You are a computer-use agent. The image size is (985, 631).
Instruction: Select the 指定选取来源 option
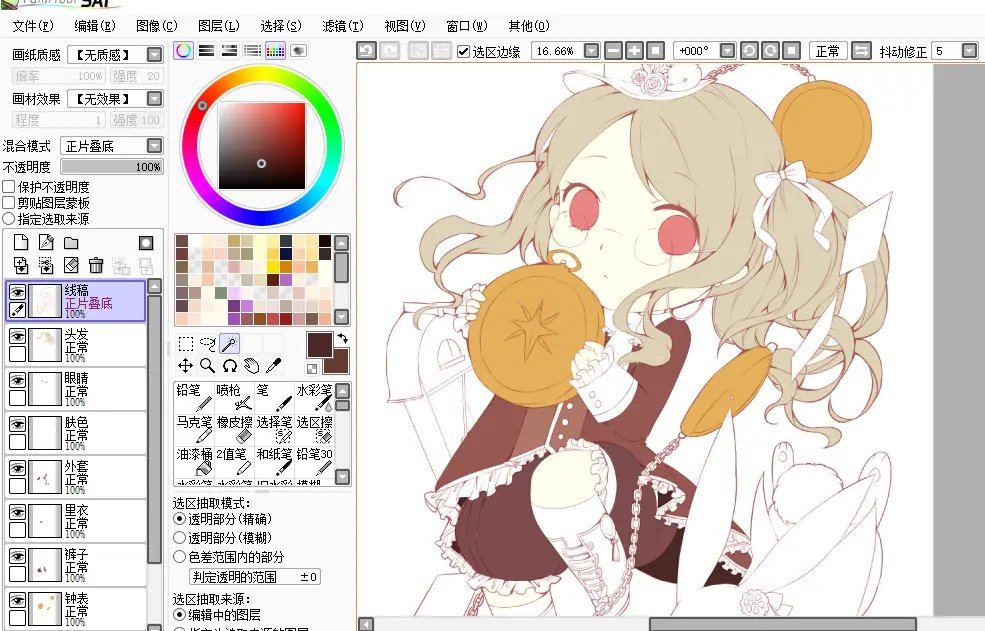click(x=9, y=219)
